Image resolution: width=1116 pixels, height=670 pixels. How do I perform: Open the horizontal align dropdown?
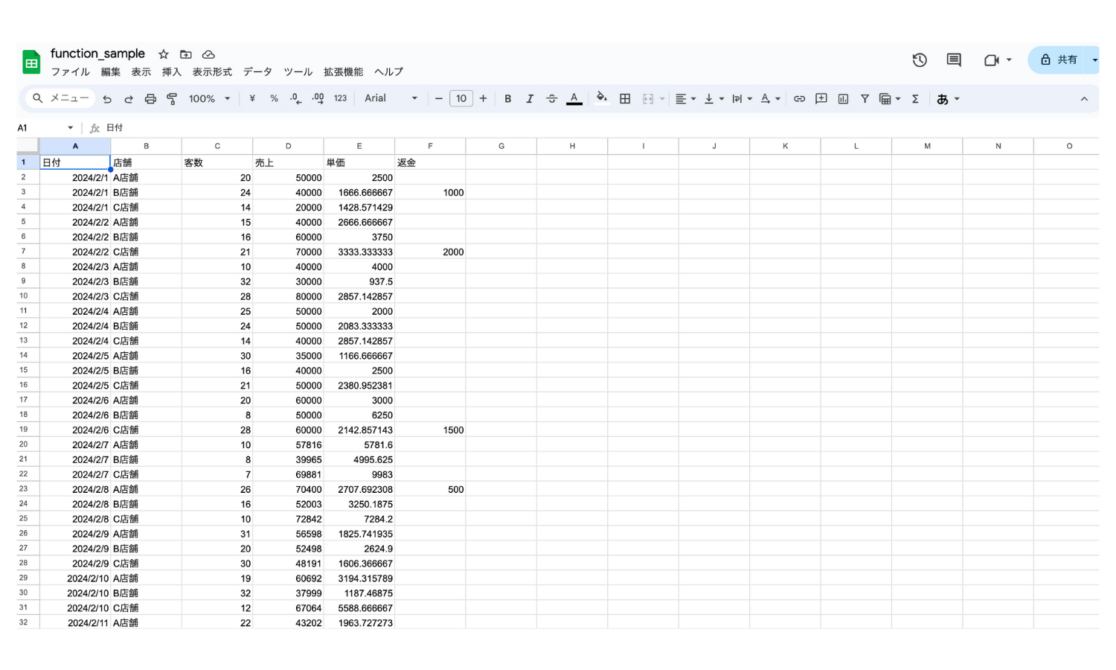coord(685,99)
